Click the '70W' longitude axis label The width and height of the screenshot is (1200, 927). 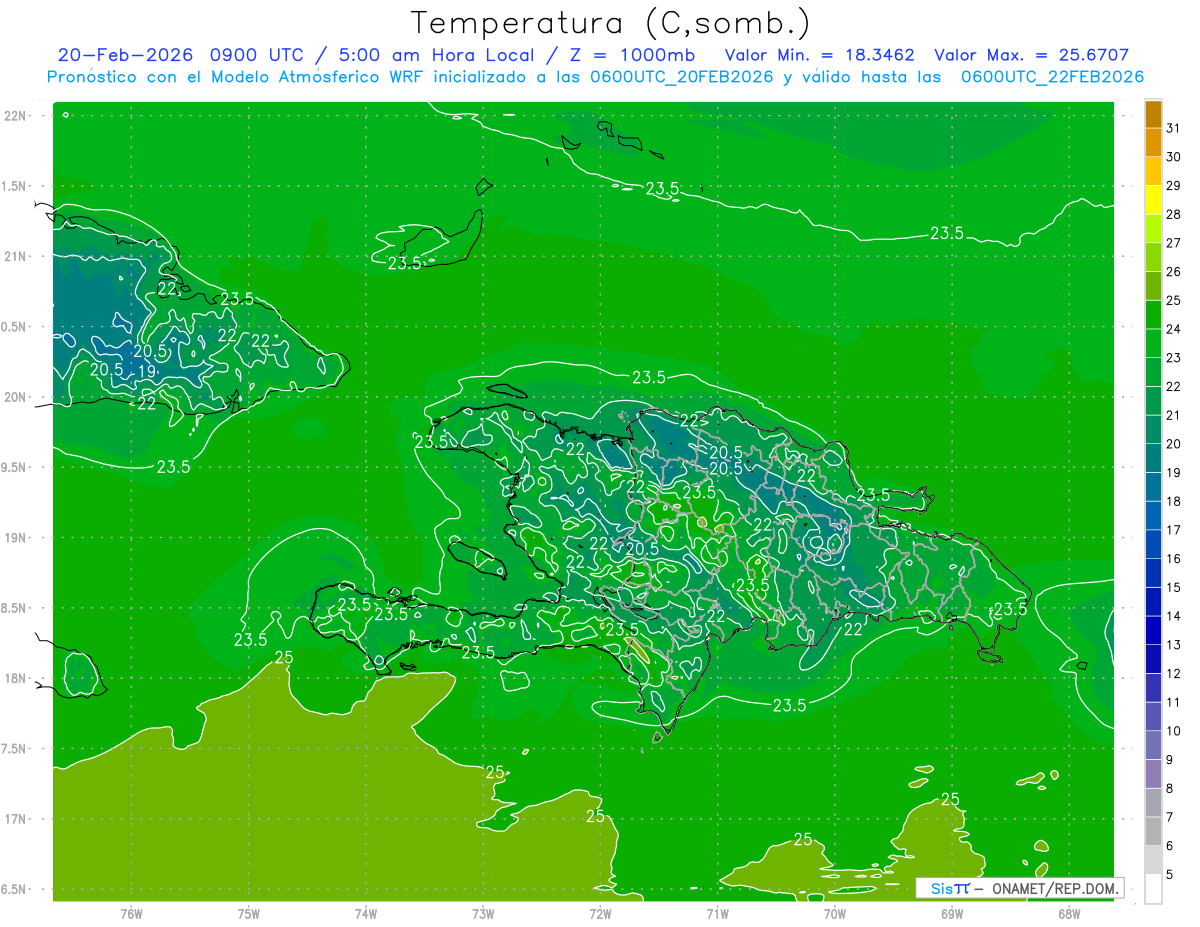835,914
